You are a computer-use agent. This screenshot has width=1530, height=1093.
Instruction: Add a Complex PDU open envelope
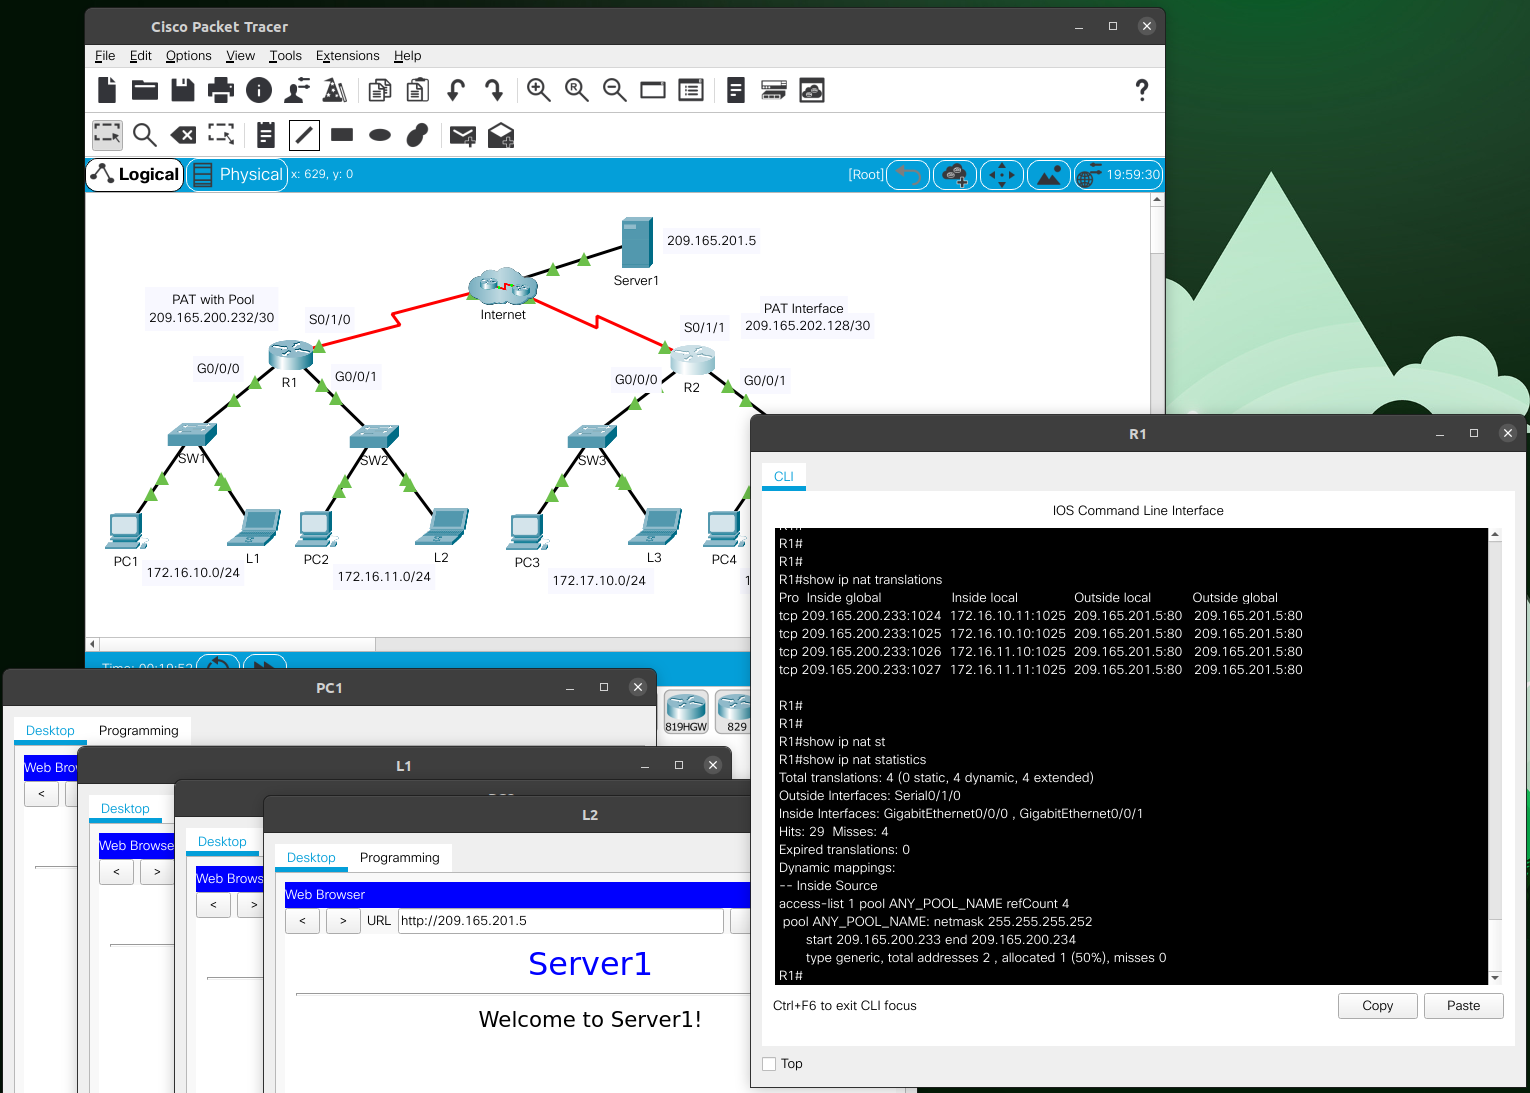[501, 136]
